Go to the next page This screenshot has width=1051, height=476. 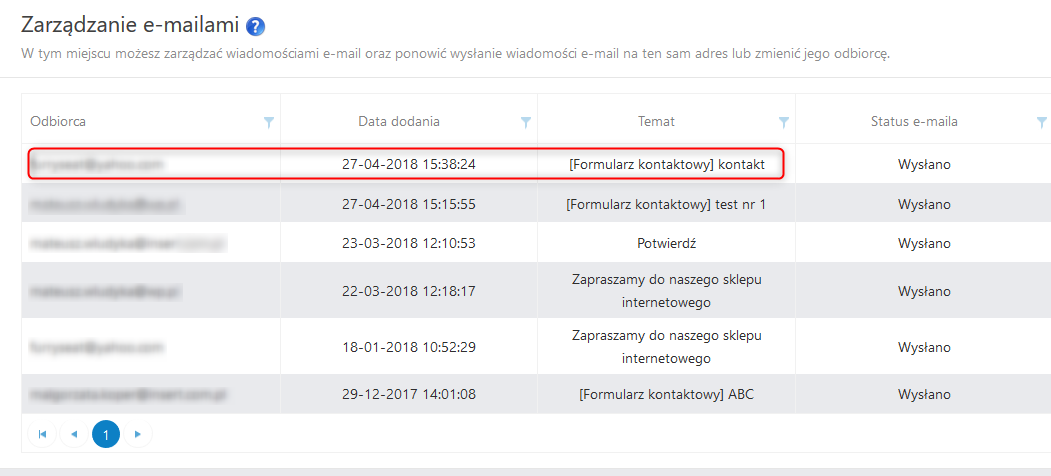click(138, 434)
